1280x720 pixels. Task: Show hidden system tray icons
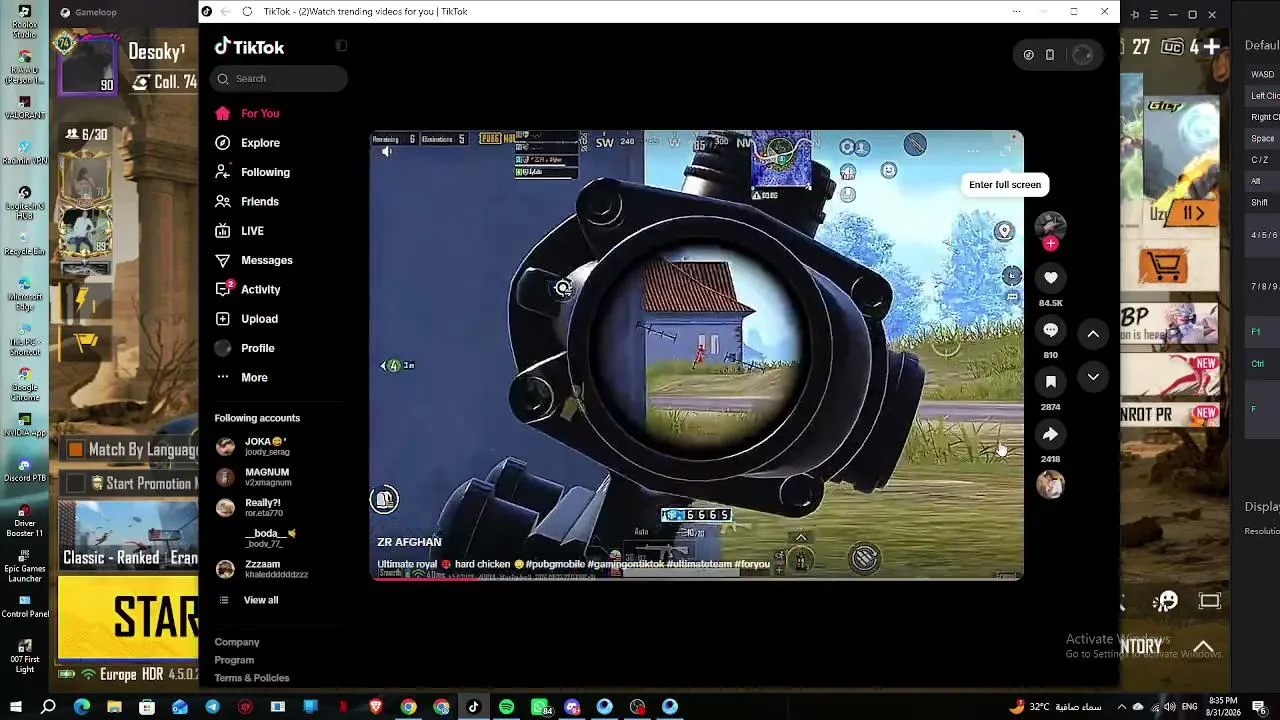(x=1121, y=707)
